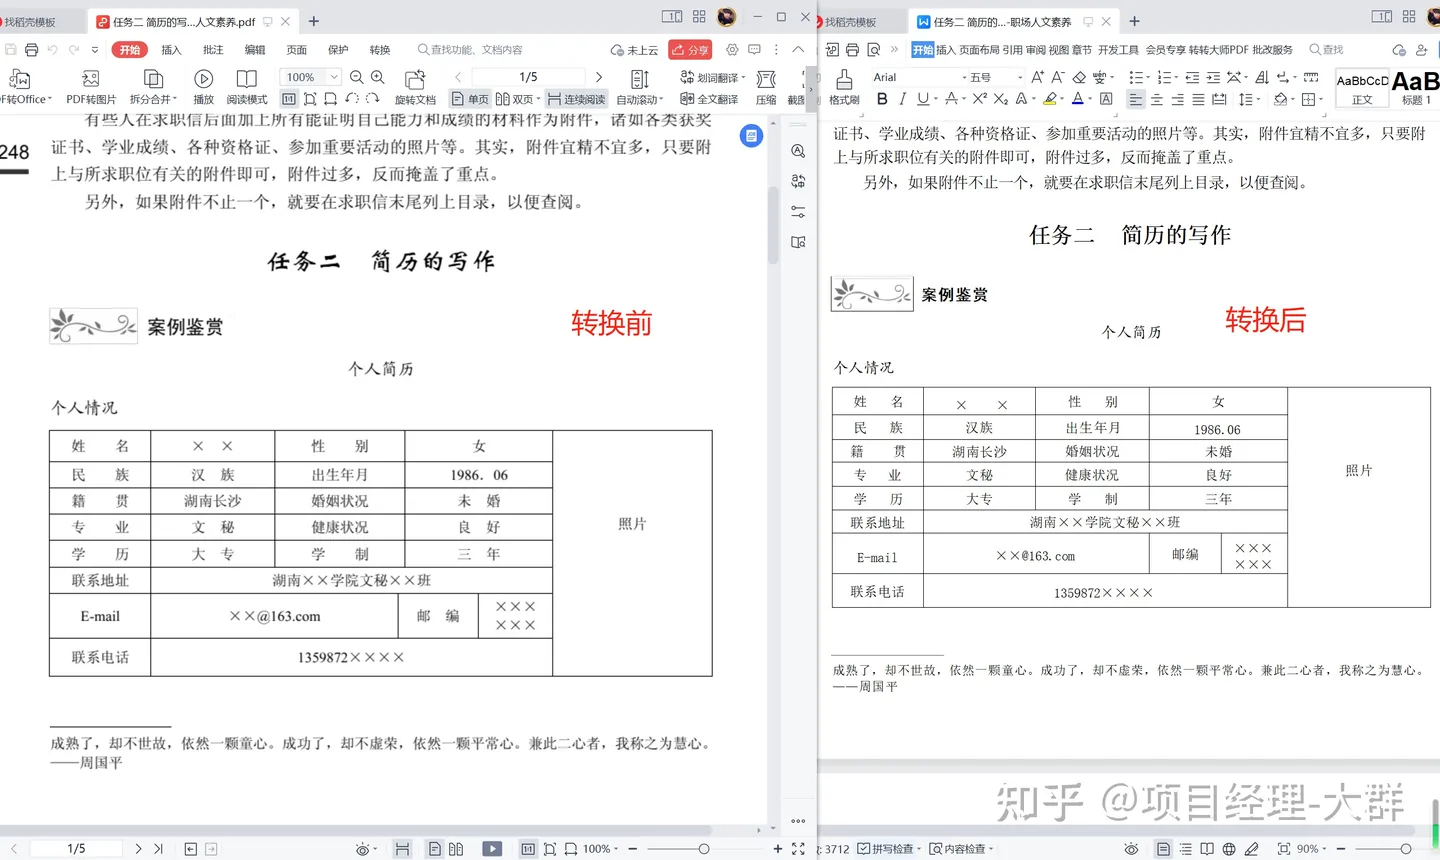Center align text in Writer ribbon
The width and height of the screenshot is (1440, 860).
[1157, 99]
